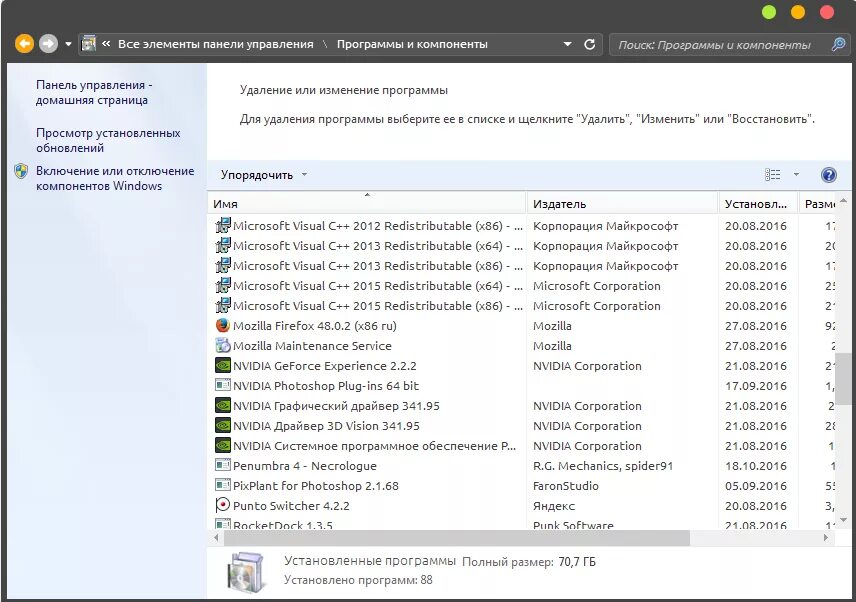The width and height of the screenshot is (856, 602).
Task: Select Visual C++ 2012 Redistributable (x86) icon
Action: (x=223, y=225)
